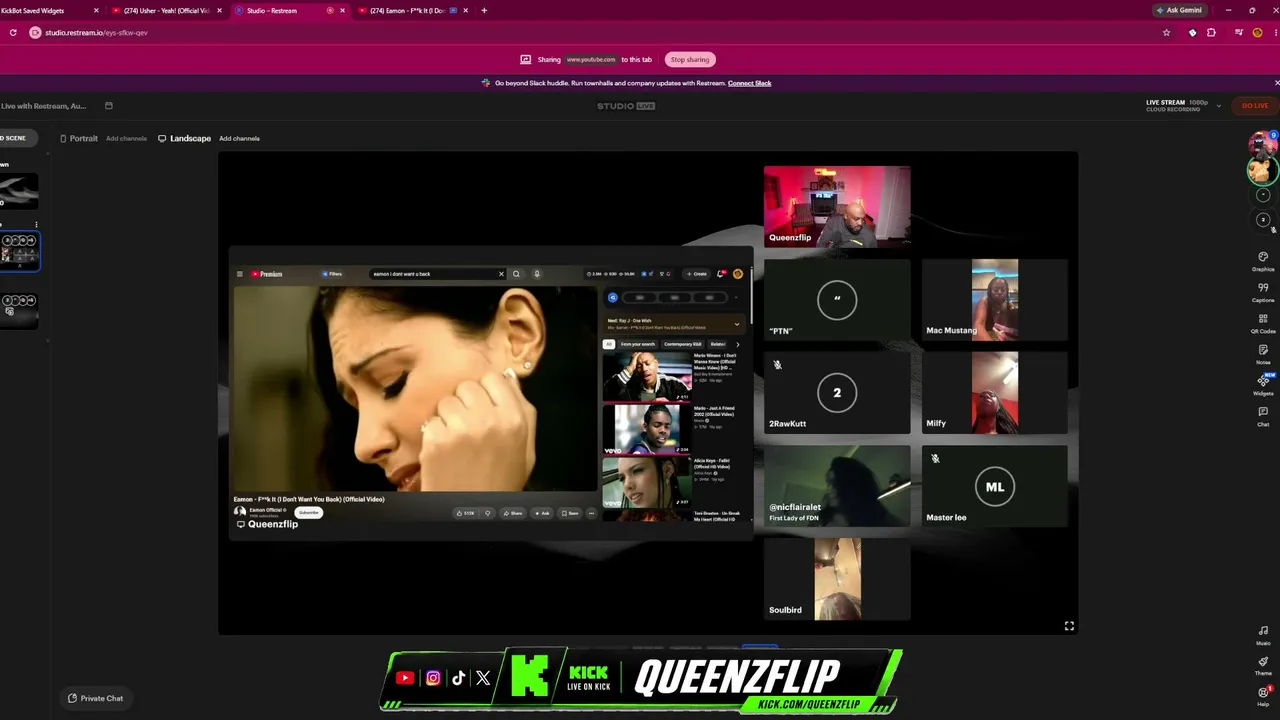The image size is (1280, 720).
Task: Open the Notes panel
Action: click(x=1263, y=354)
